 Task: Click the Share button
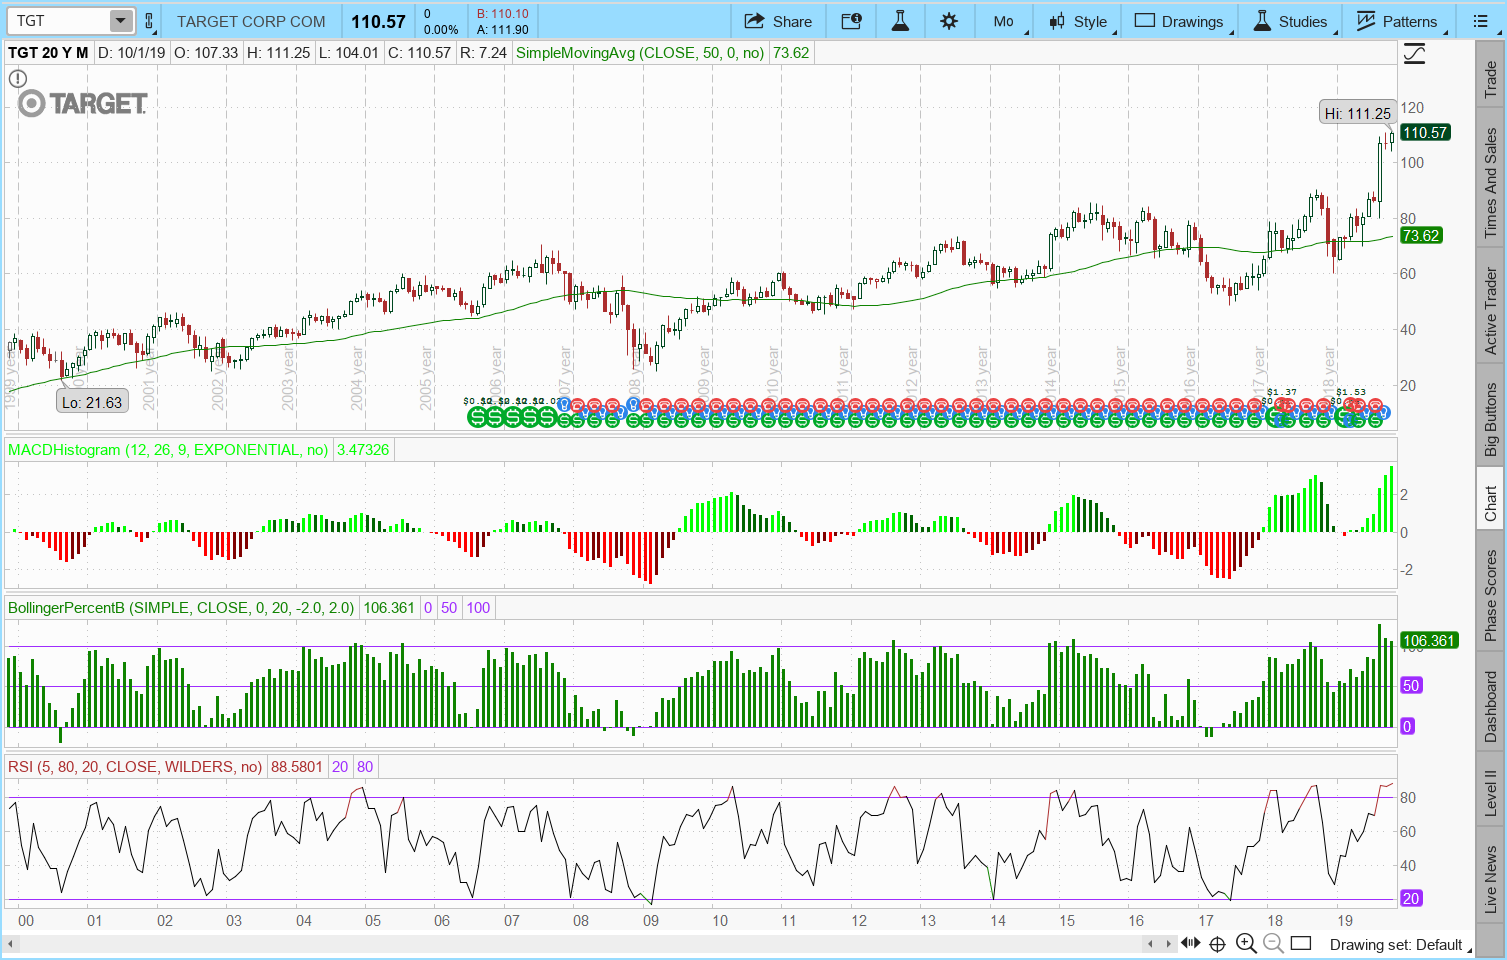[779, 21]
